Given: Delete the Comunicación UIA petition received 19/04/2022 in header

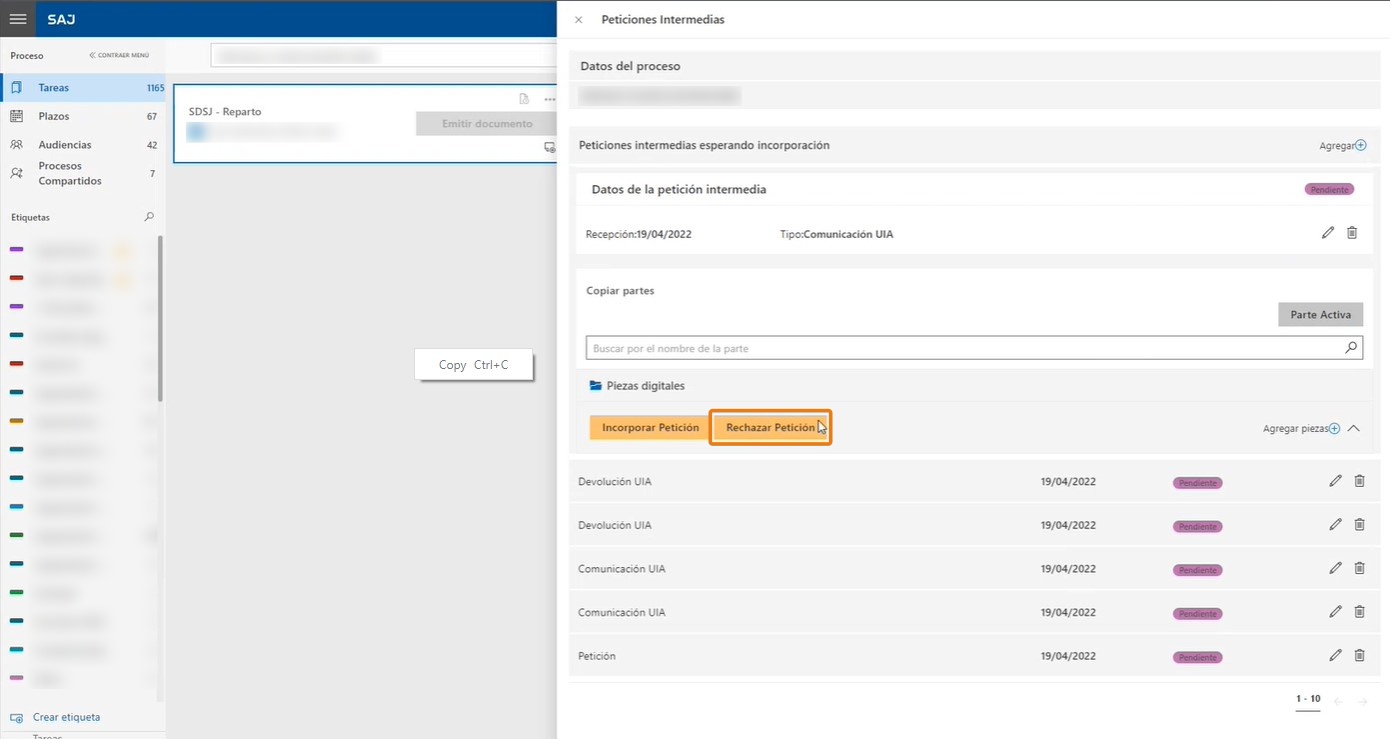Looking at the screenshot, I should [x=1352, y=233].
